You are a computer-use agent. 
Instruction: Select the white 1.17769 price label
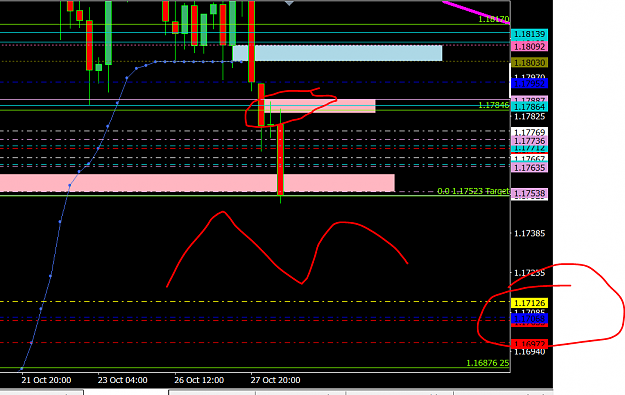(529, 132)
